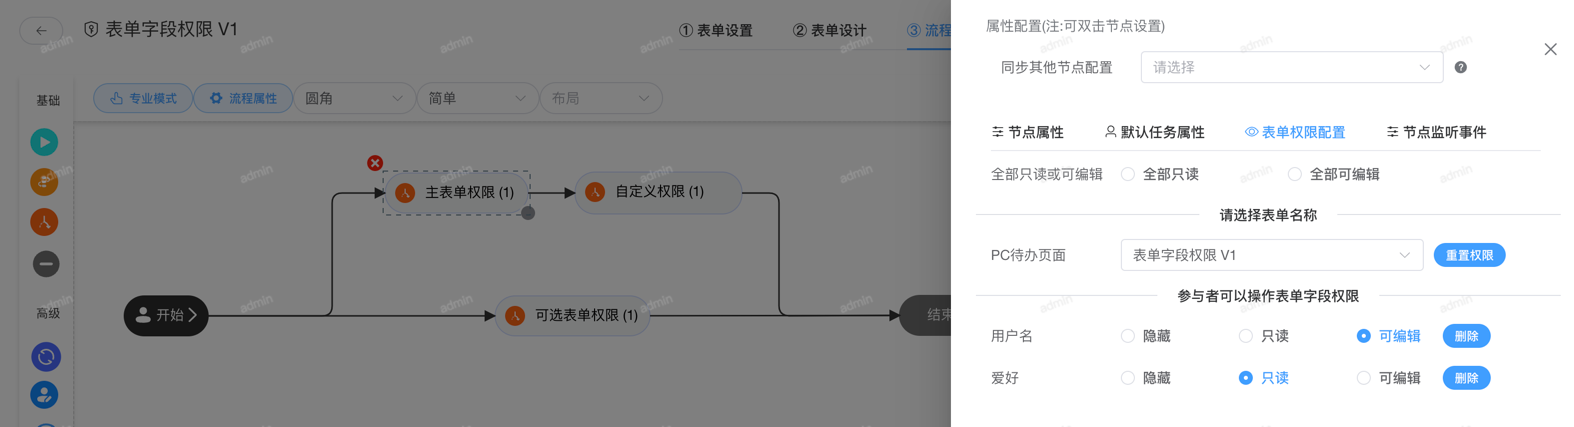Image resolution: width=1574 pixels, height=427 pixels.
Task: Open the 圆角 line style dropdown
Action: [354, 98]
